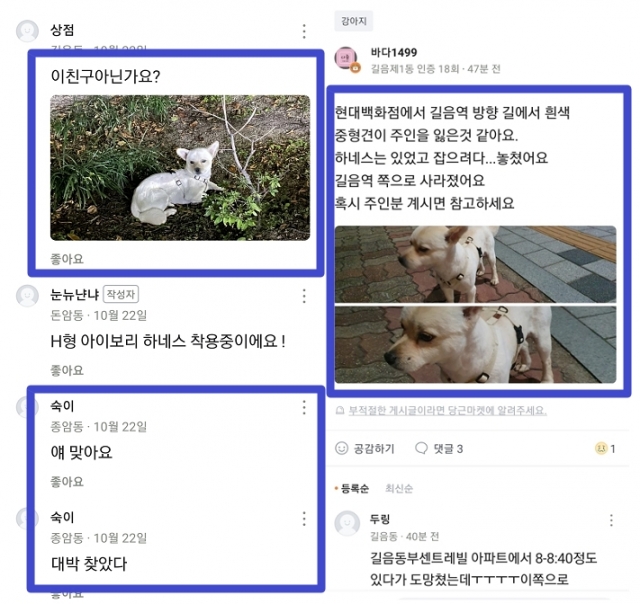The image size is (640, 604).
Task: Open the three-dot menu on 숙이's '대박 찾았다' comment
Action: click(304, 519)
